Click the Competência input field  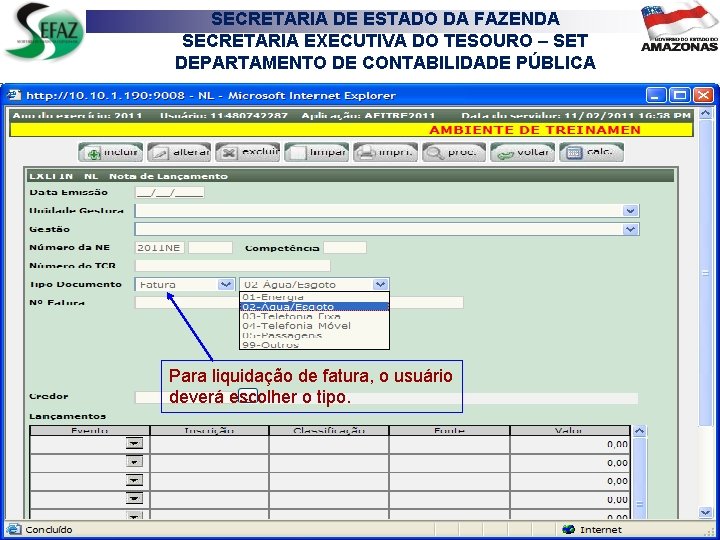pos(345,248)
